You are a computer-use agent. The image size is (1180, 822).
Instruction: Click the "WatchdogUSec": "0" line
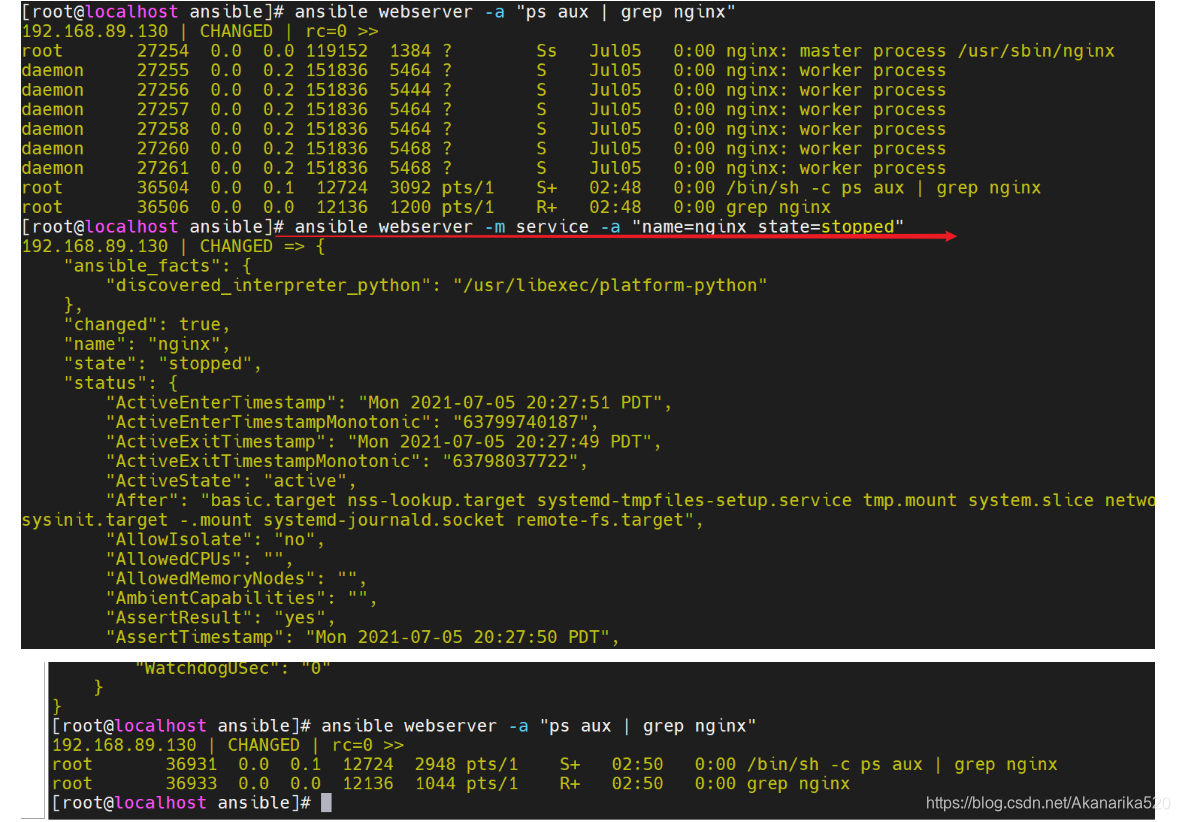point(233,668)
